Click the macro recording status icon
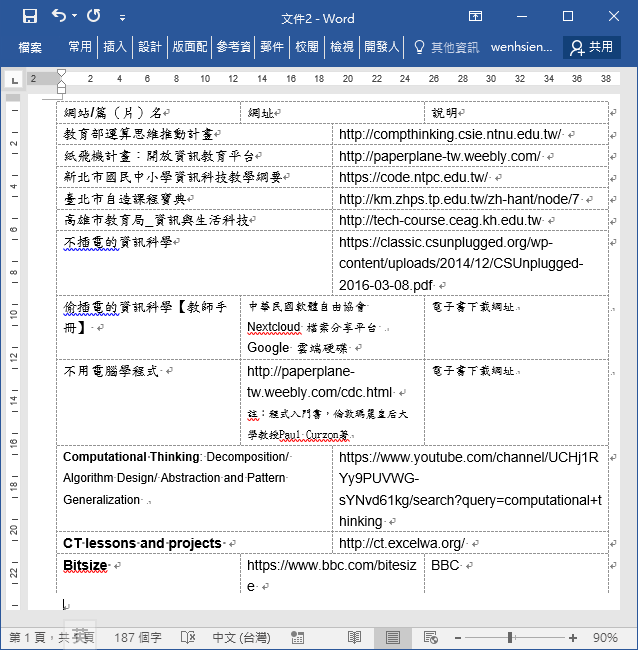This screenshot has width=638, height=650. click(297, 638)
